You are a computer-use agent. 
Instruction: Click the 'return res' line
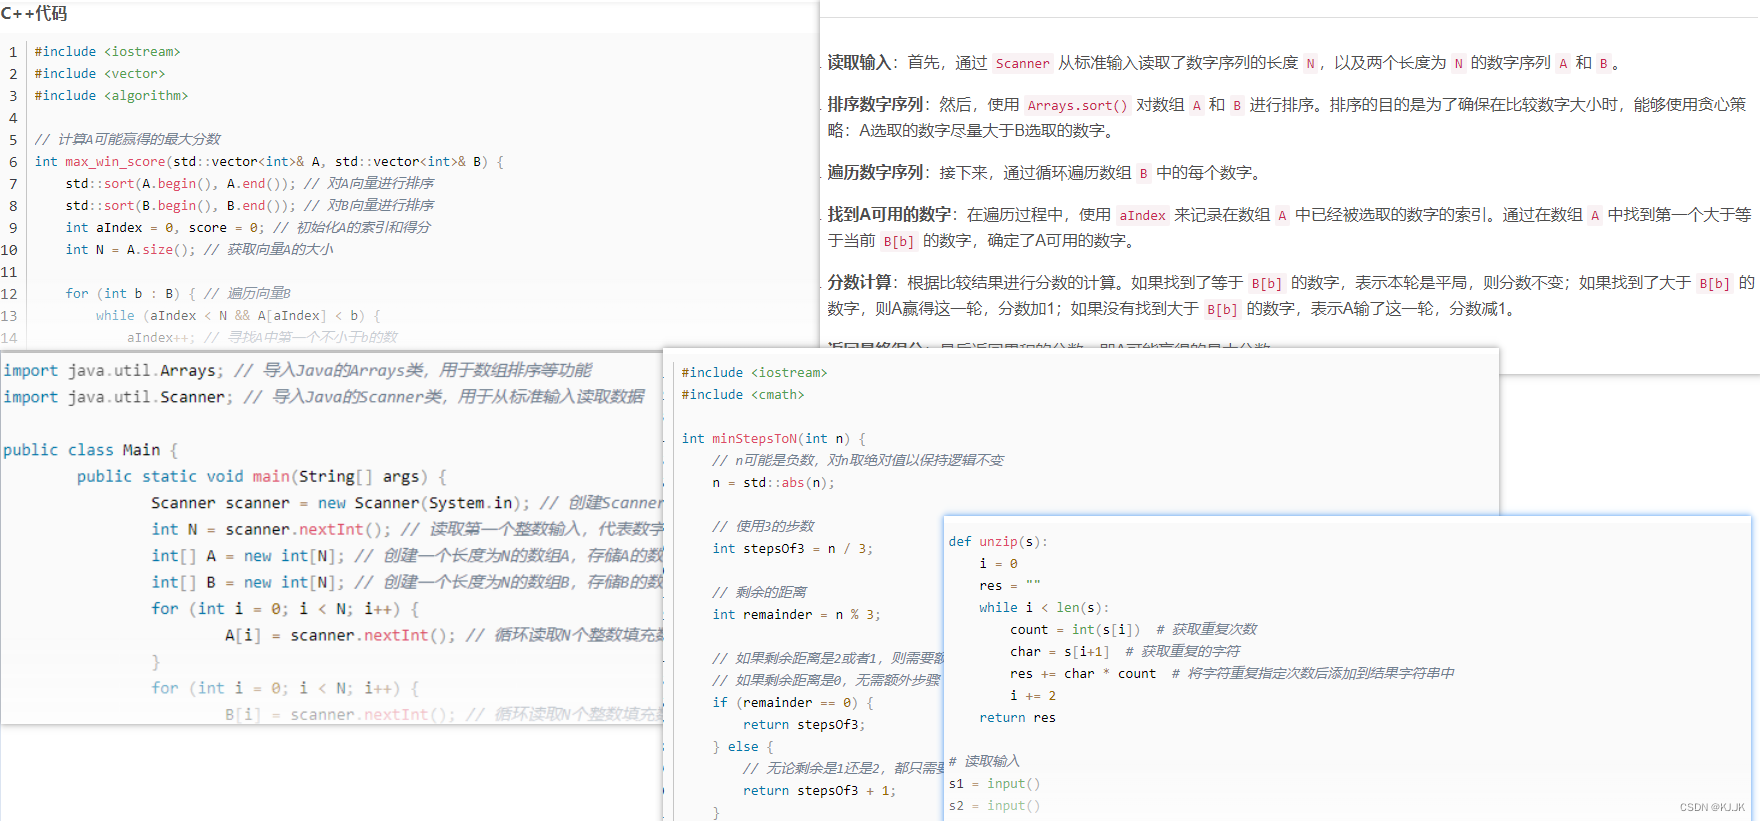point(1017,717)
